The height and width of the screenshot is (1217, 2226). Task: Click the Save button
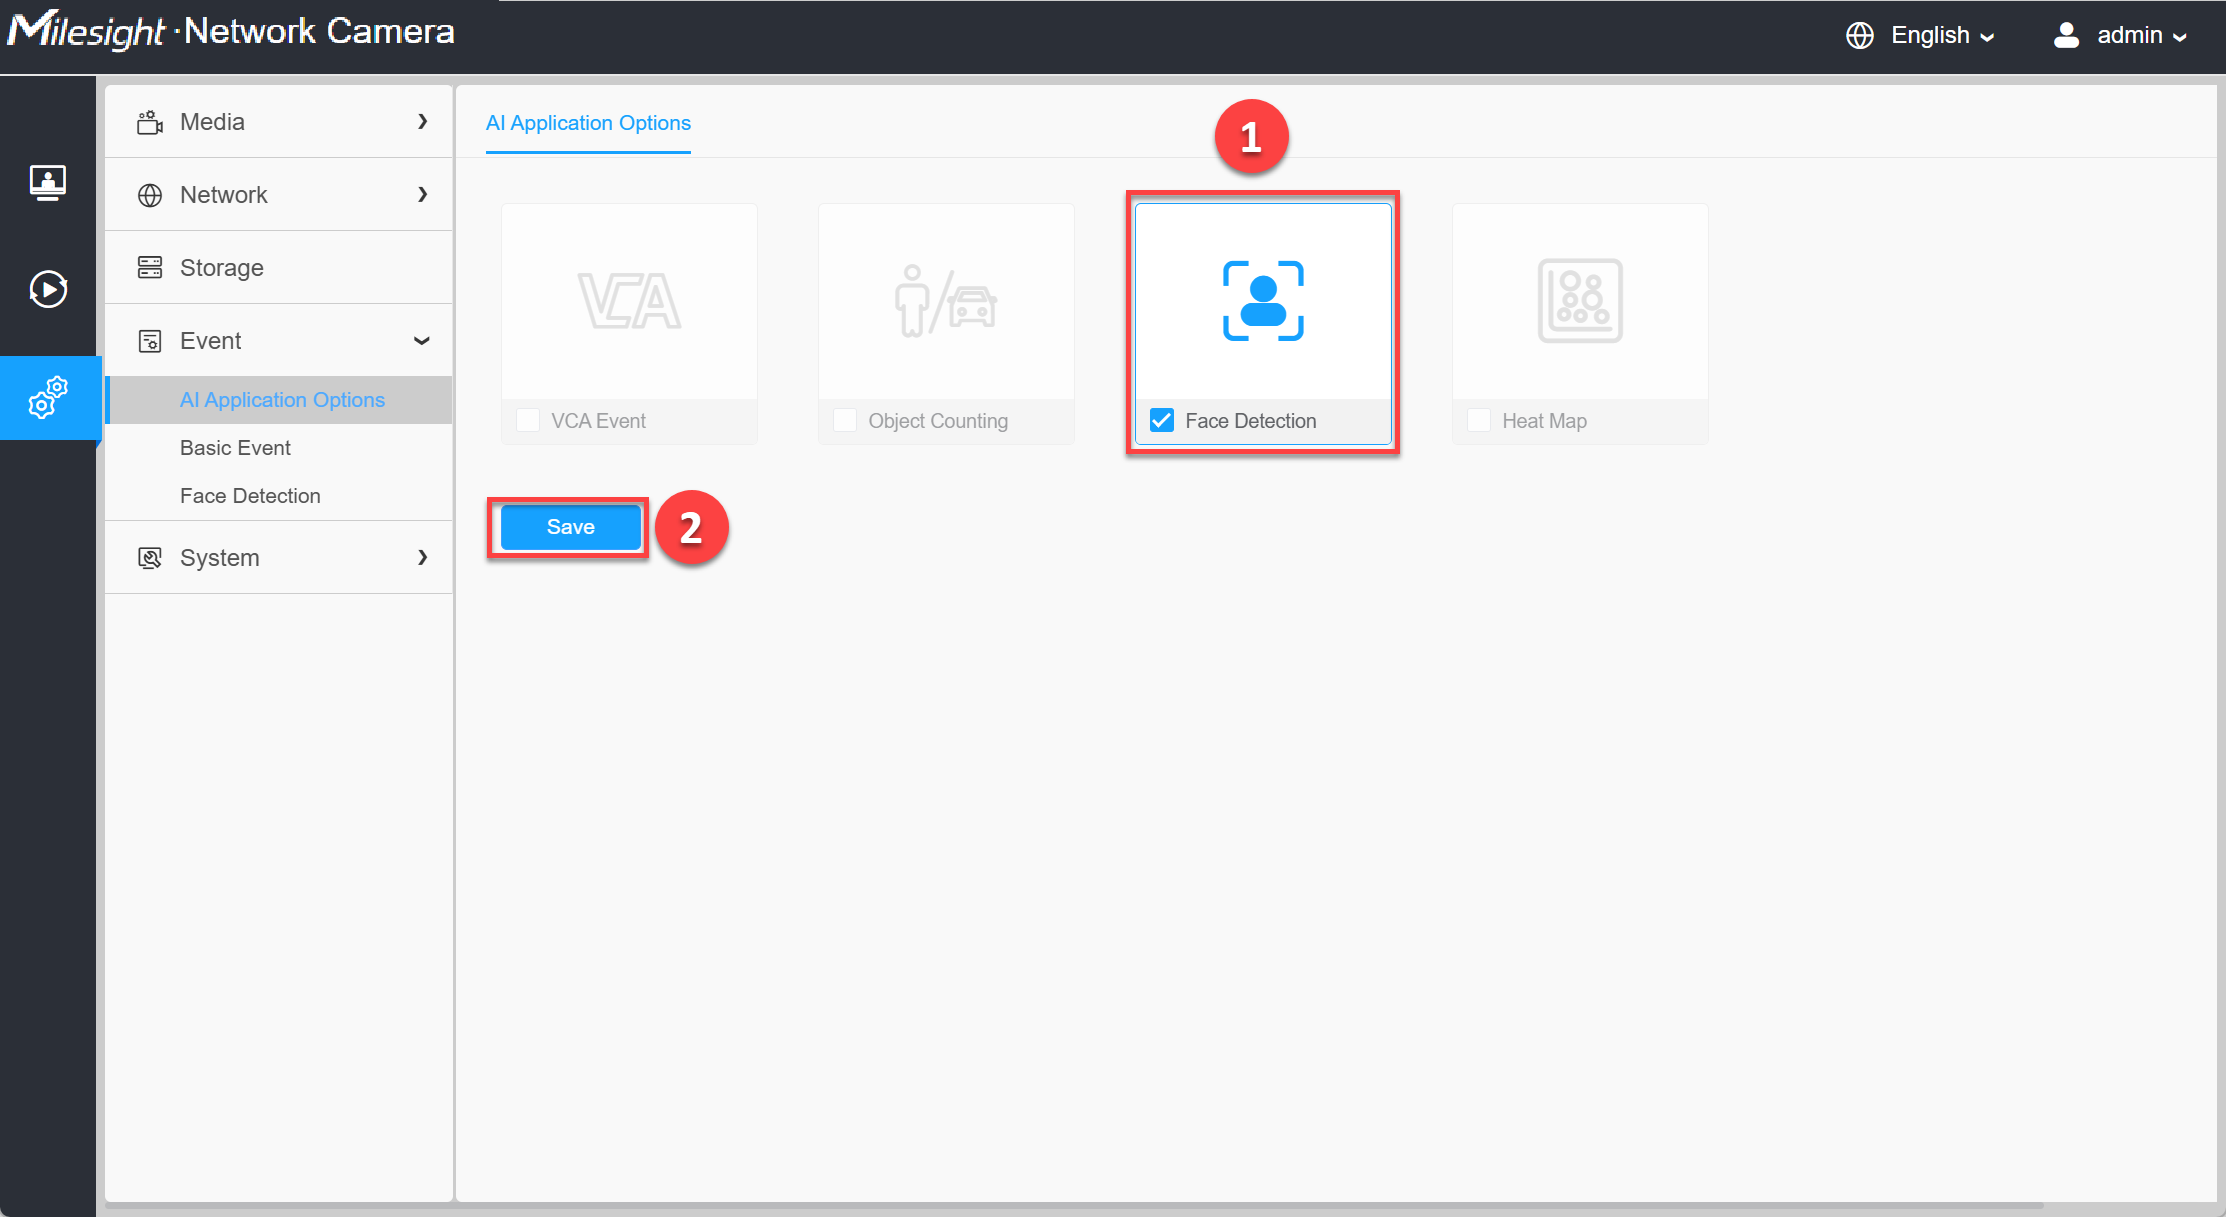tap(570, 527)
